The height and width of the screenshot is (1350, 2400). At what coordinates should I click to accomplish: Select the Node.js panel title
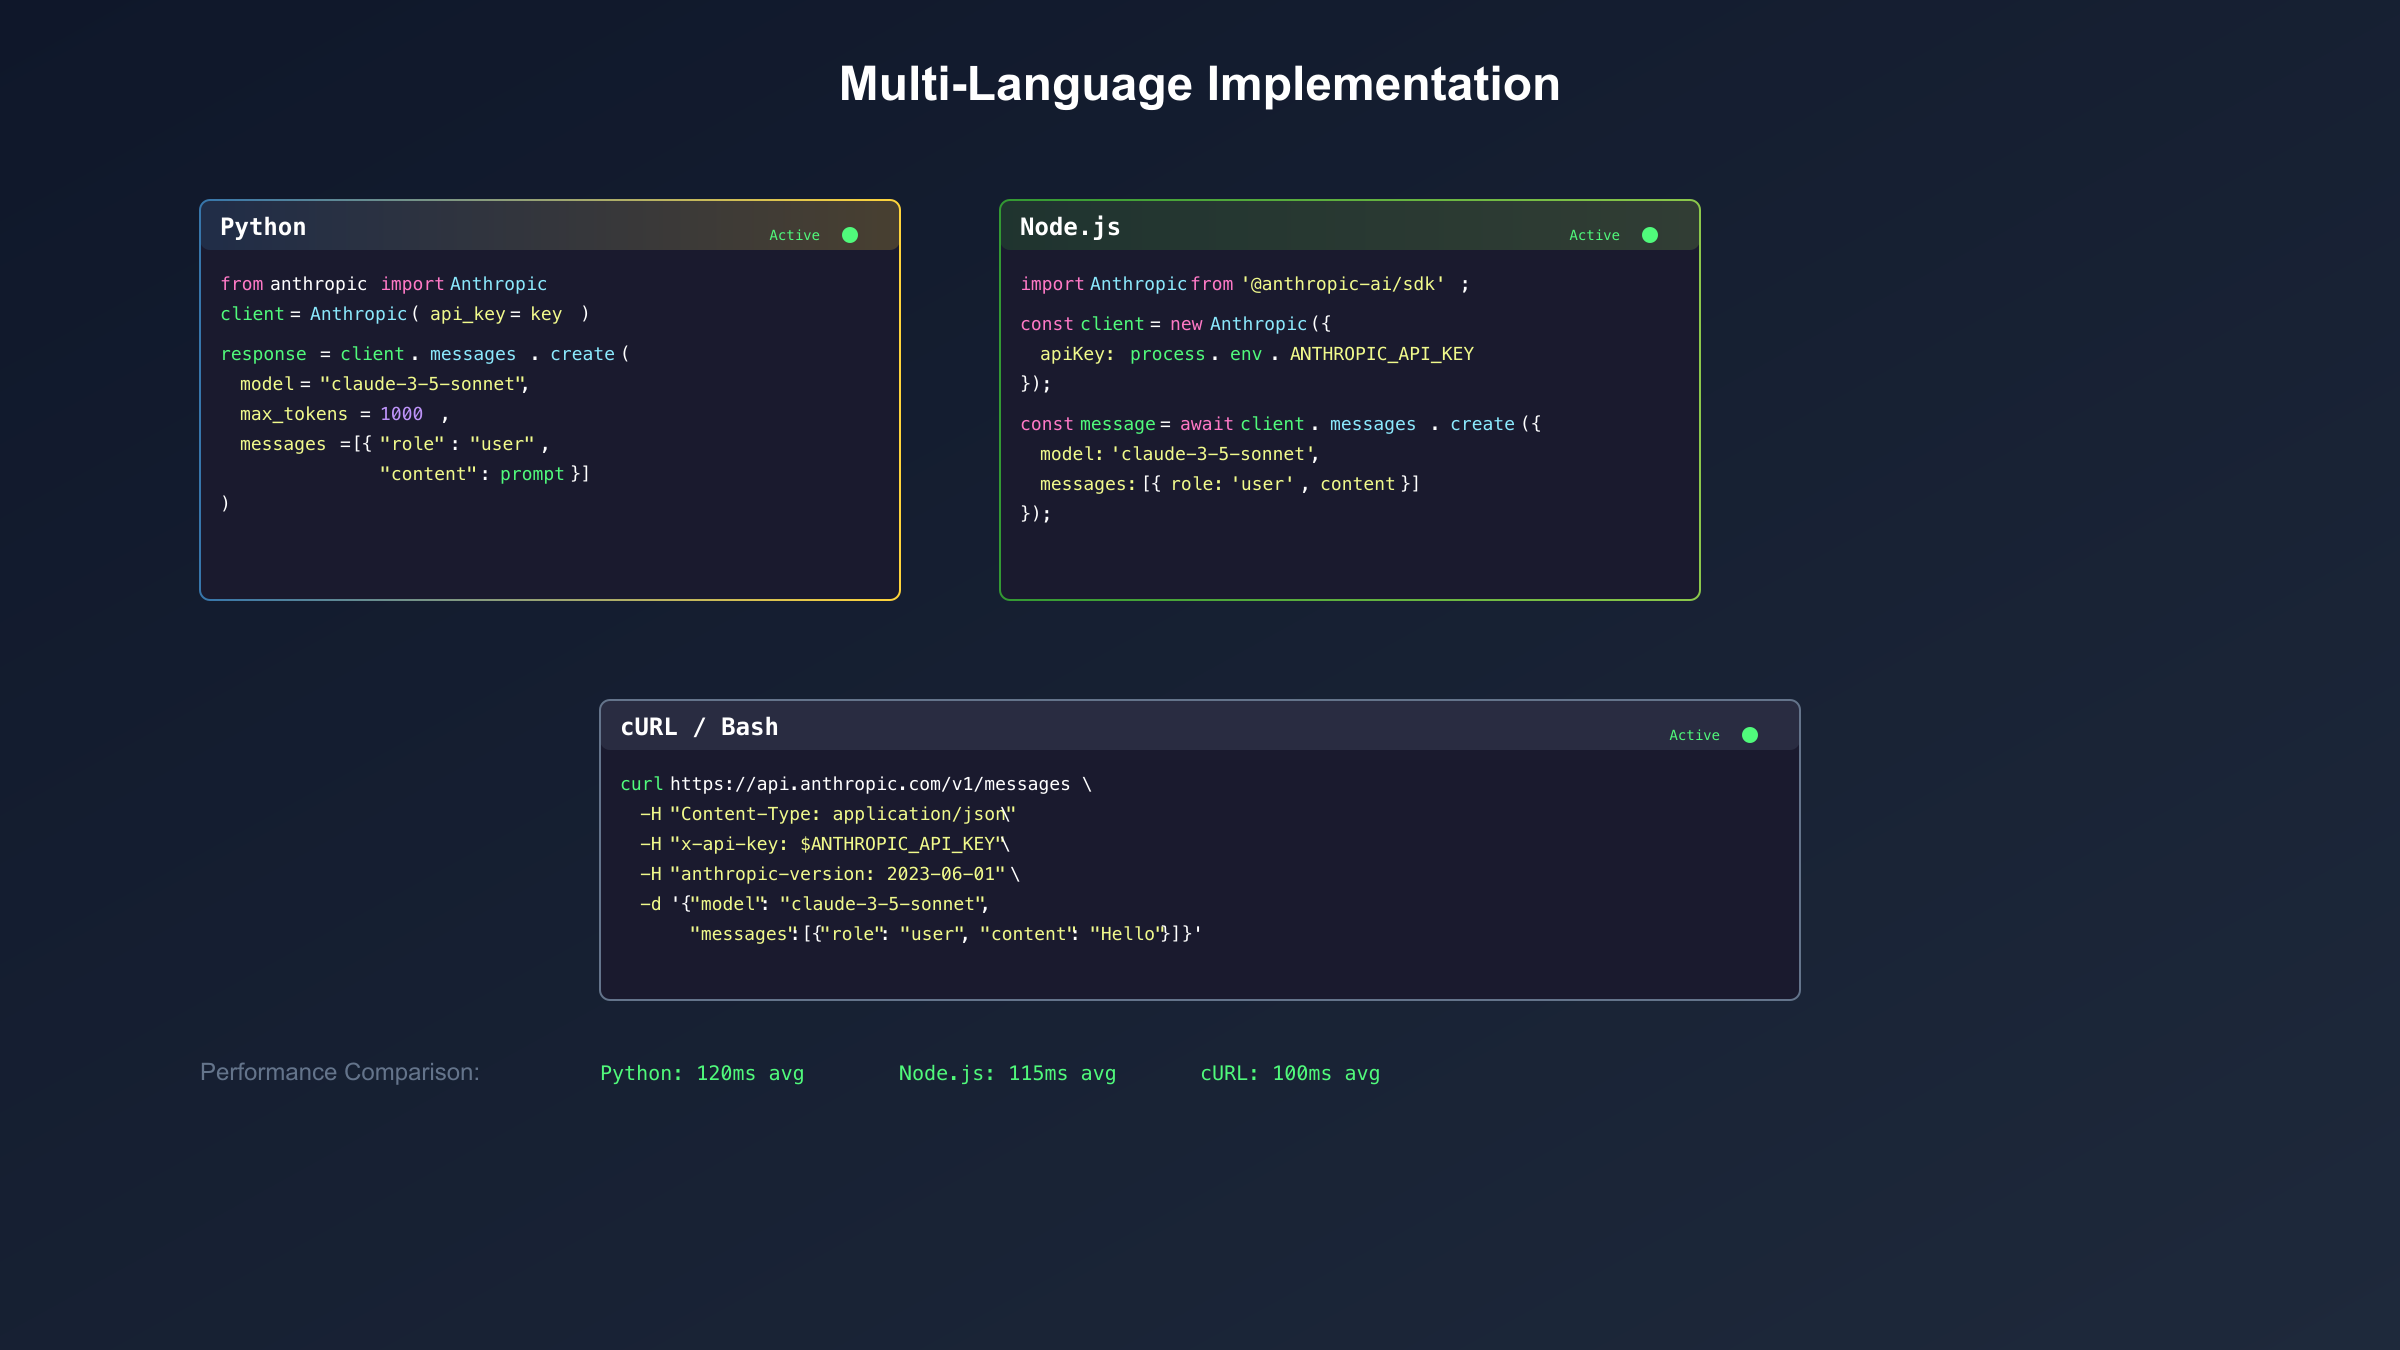point(1070,227)
